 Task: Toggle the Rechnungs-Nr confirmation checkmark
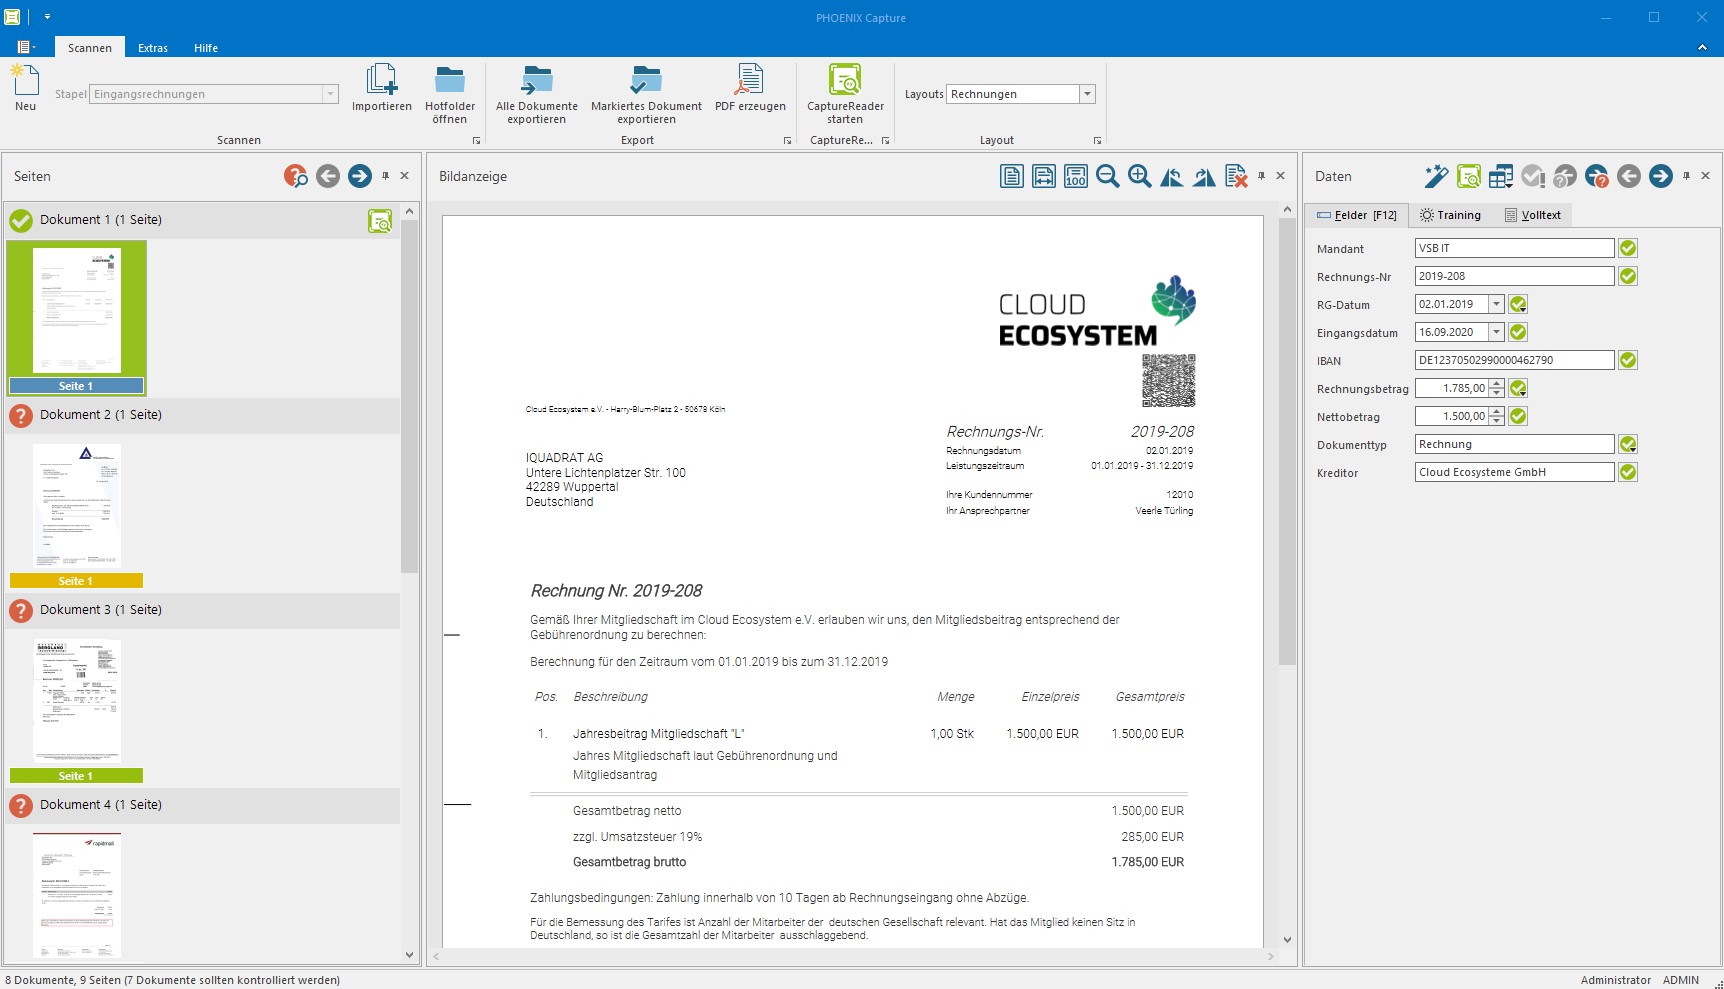pos(1628,276)
